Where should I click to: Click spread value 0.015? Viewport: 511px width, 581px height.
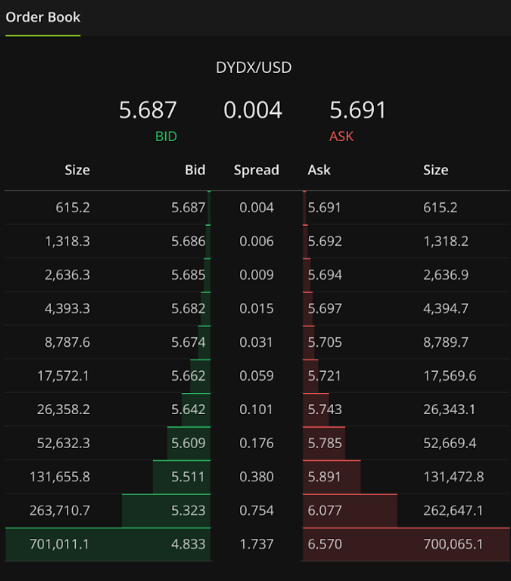(256, 308)
